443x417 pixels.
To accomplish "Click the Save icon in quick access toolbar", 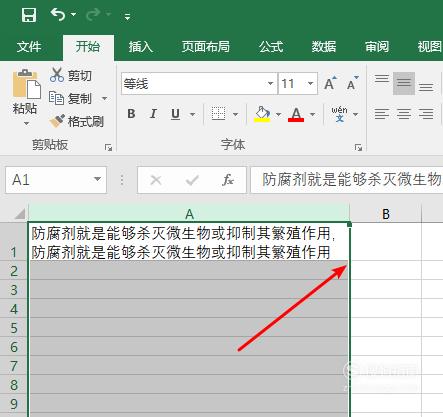I will [29, 15].
